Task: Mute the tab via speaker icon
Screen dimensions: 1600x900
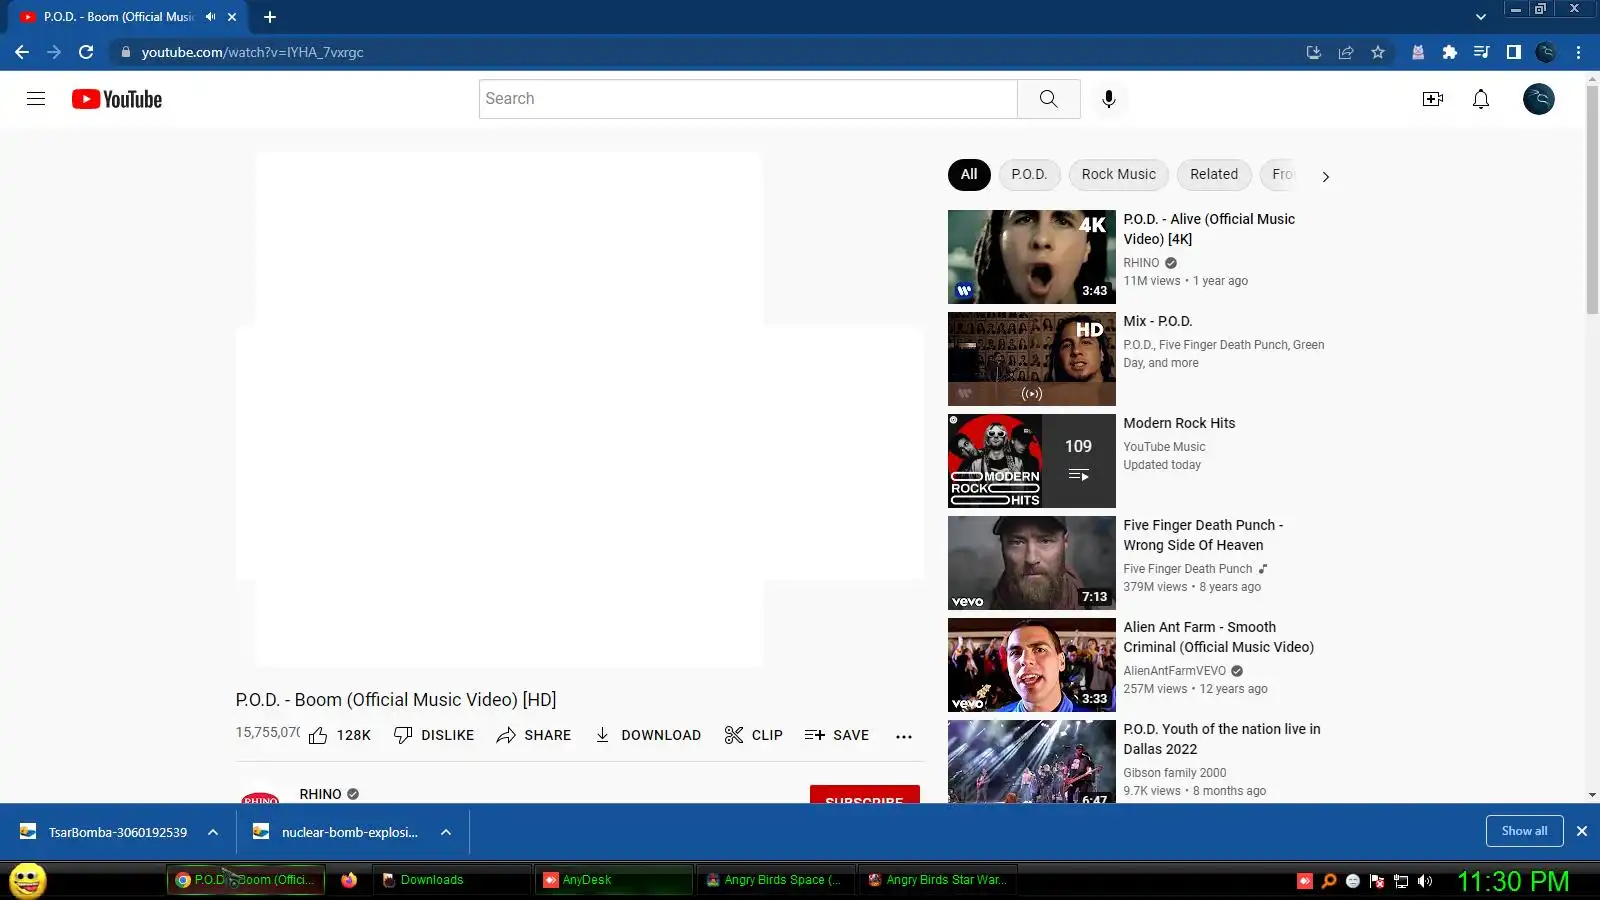Action: tap(210, 17)
